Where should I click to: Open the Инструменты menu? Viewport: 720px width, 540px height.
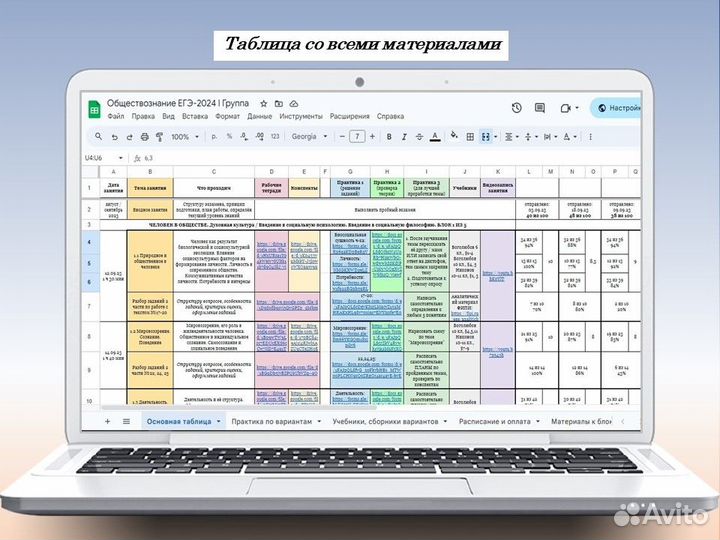[301, 116]
